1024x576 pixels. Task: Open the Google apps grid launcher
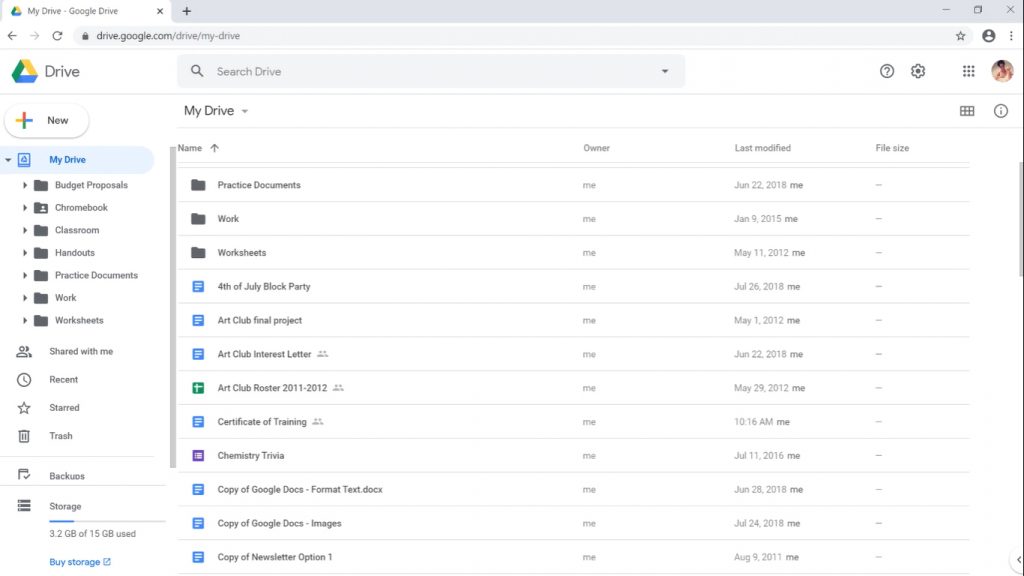[x=967, y=71]
